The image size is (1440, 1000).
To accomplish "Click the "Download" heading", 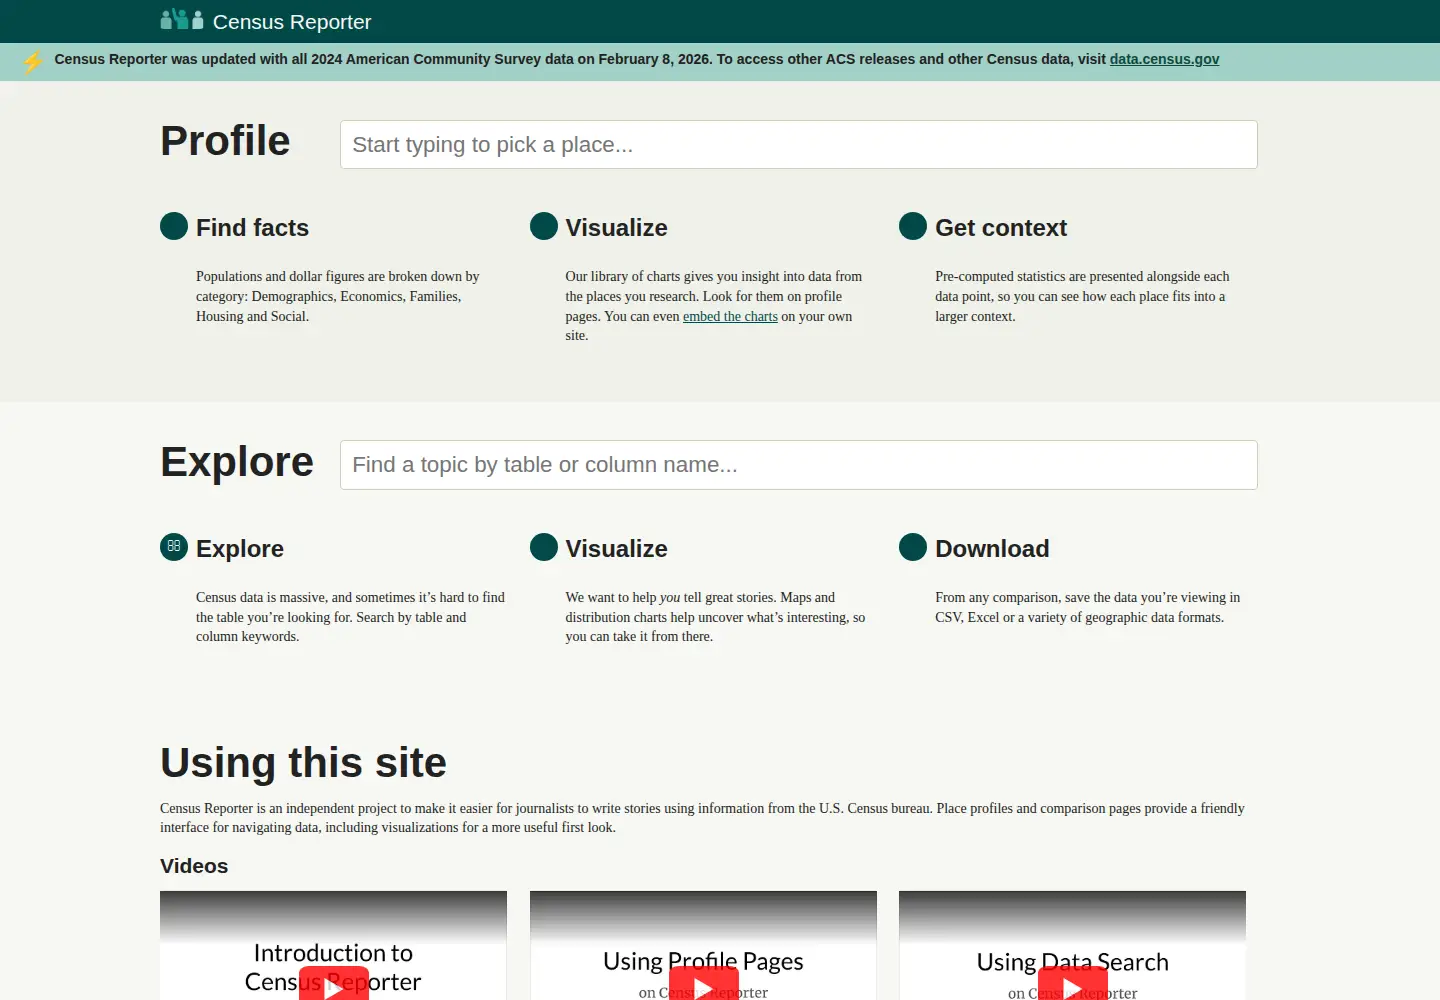I will pos(992,549).
